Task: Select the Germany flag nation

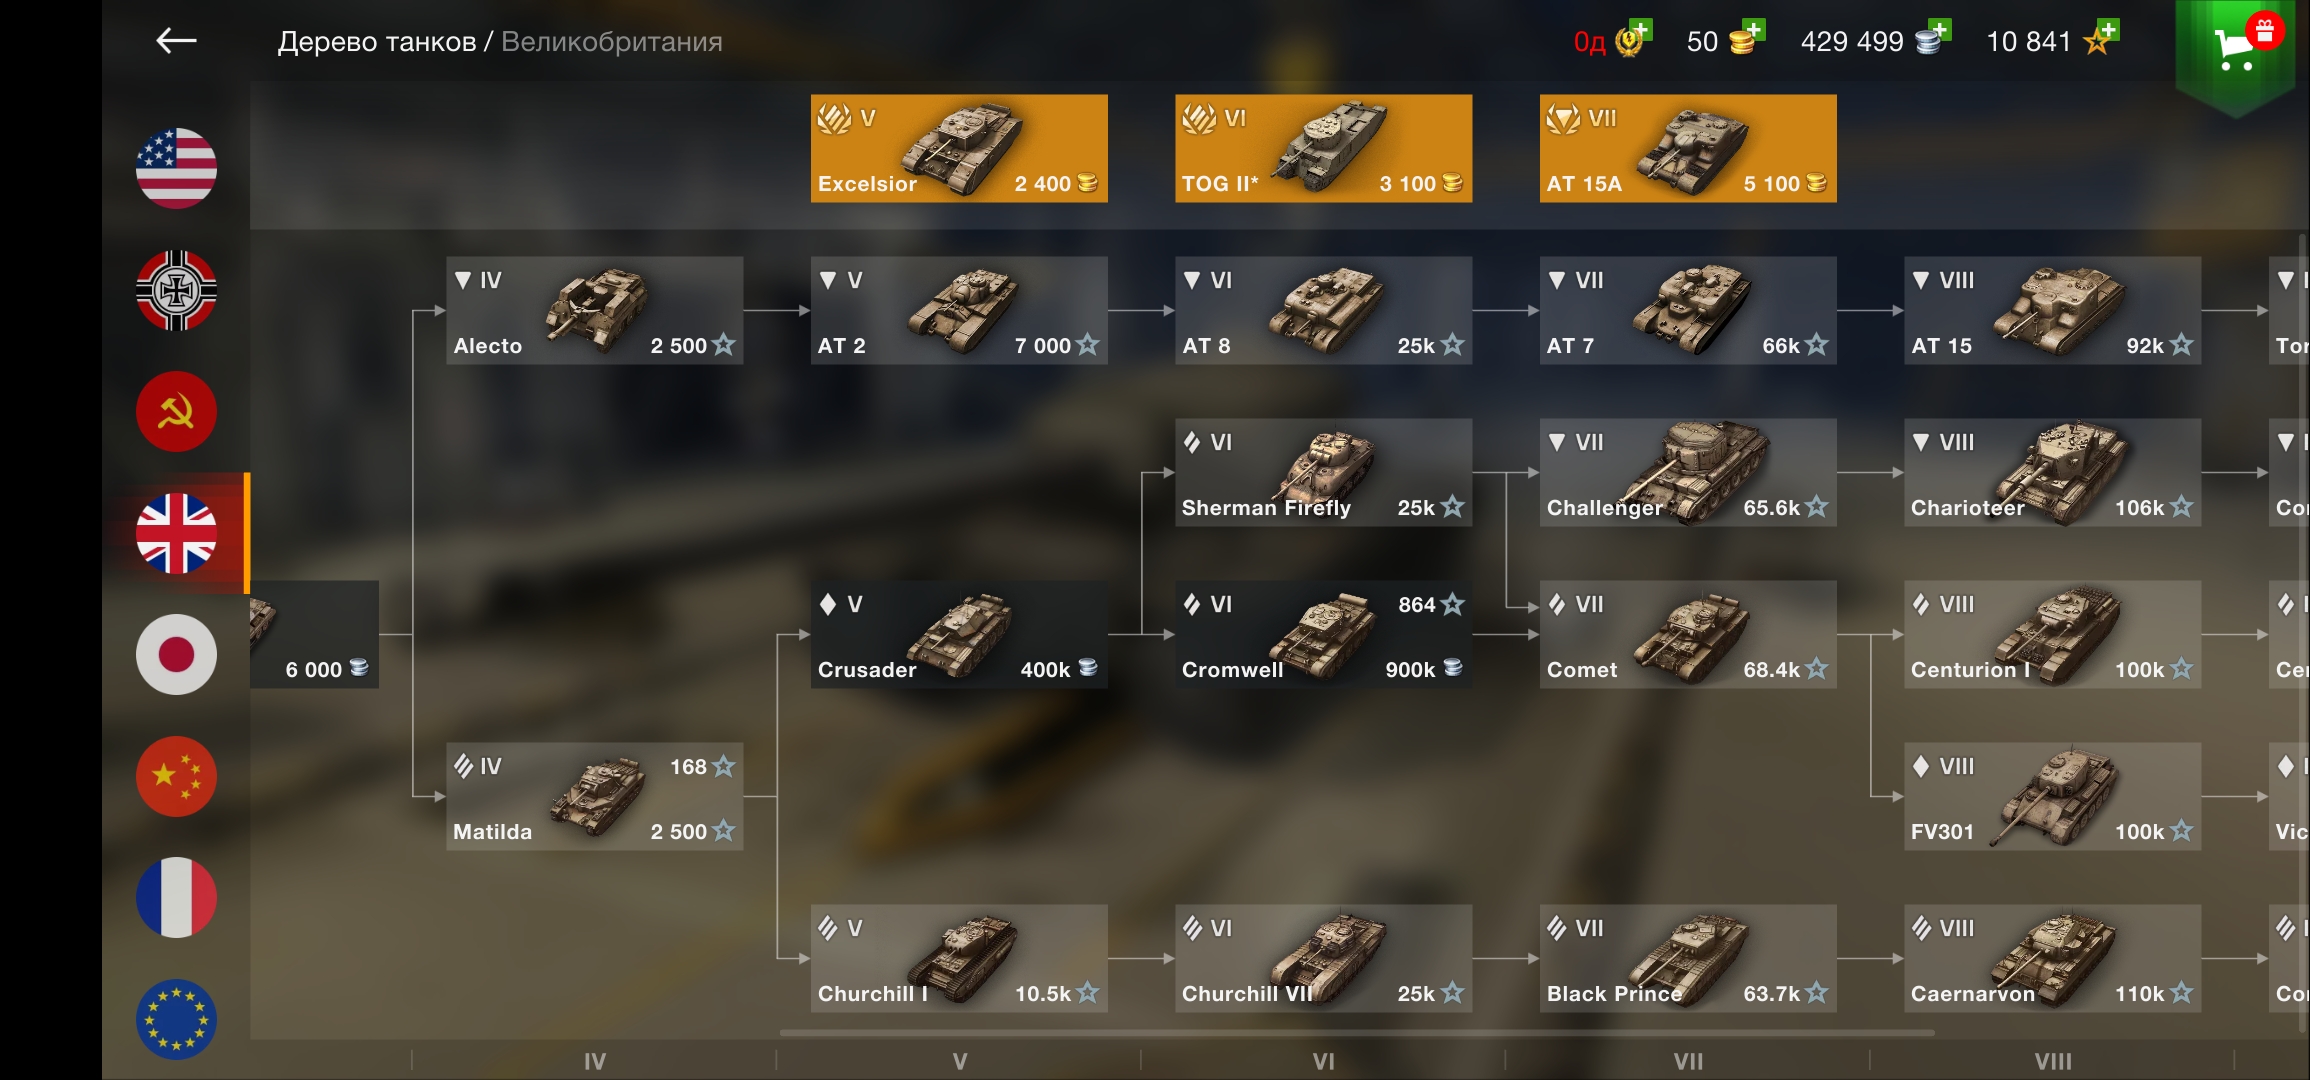Action: 176,290
